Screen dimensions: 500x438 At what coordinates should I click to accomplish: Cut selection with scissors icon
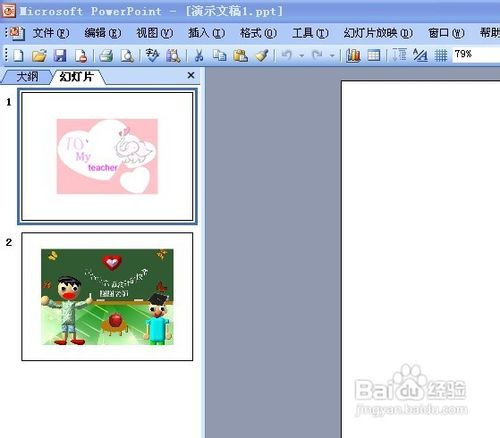point(199,55)
